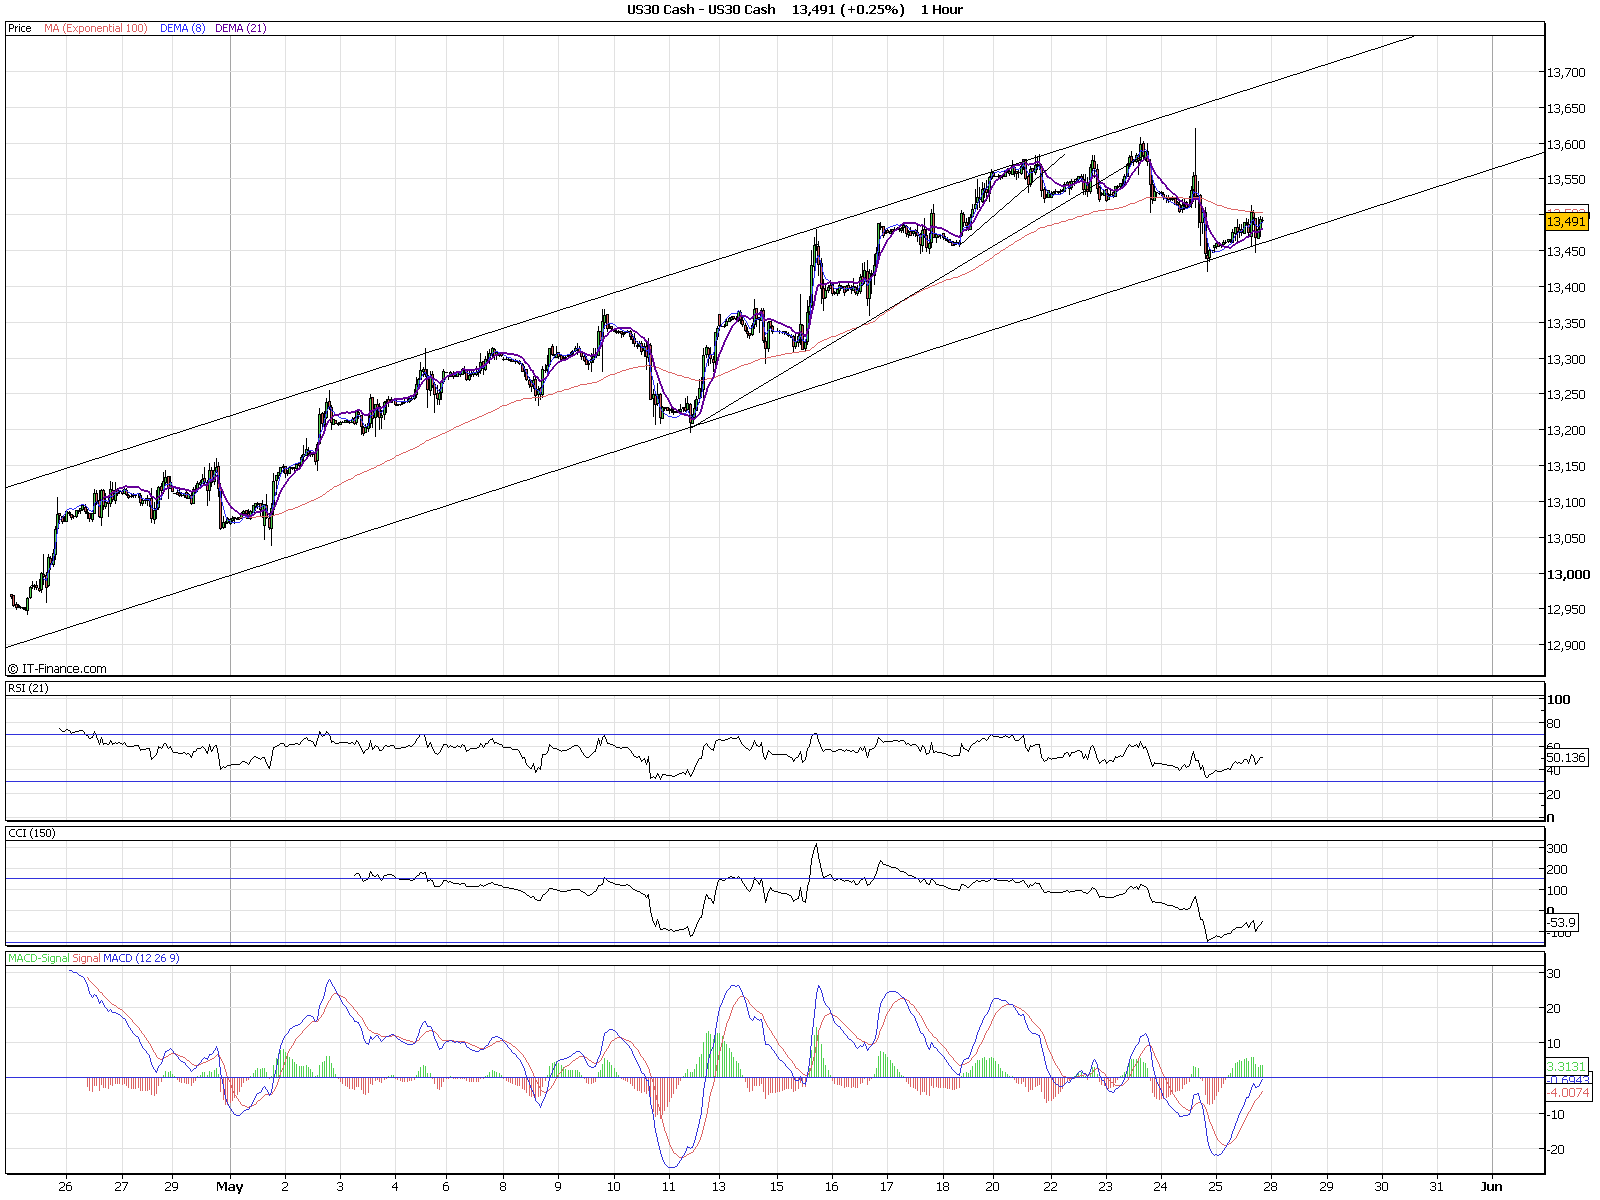Click the 1 Hour timeframe in title
Screen dimensions: 1600x1200
tap(941, 9)
